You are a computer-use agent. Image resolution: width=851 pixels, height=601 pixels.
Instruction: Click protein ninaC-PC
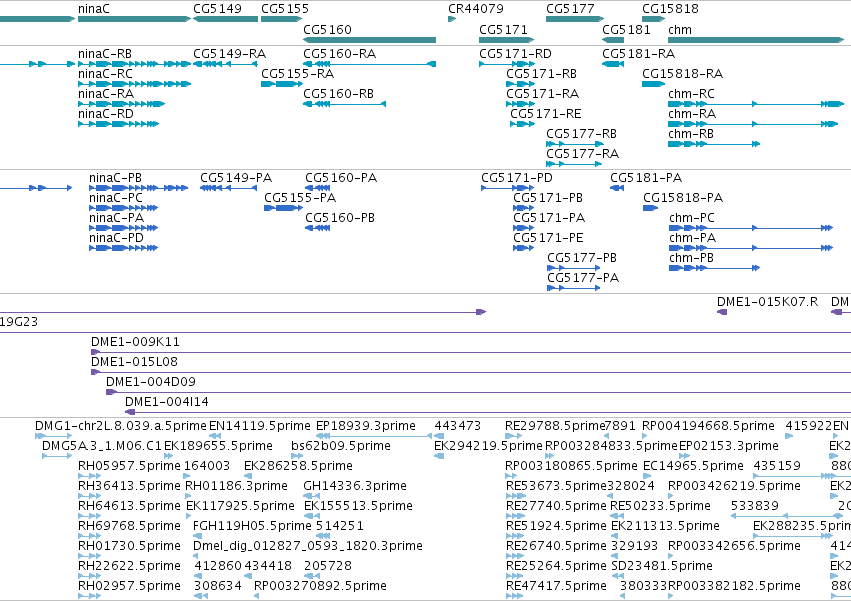pyautogui.click(x=123, y=208)
